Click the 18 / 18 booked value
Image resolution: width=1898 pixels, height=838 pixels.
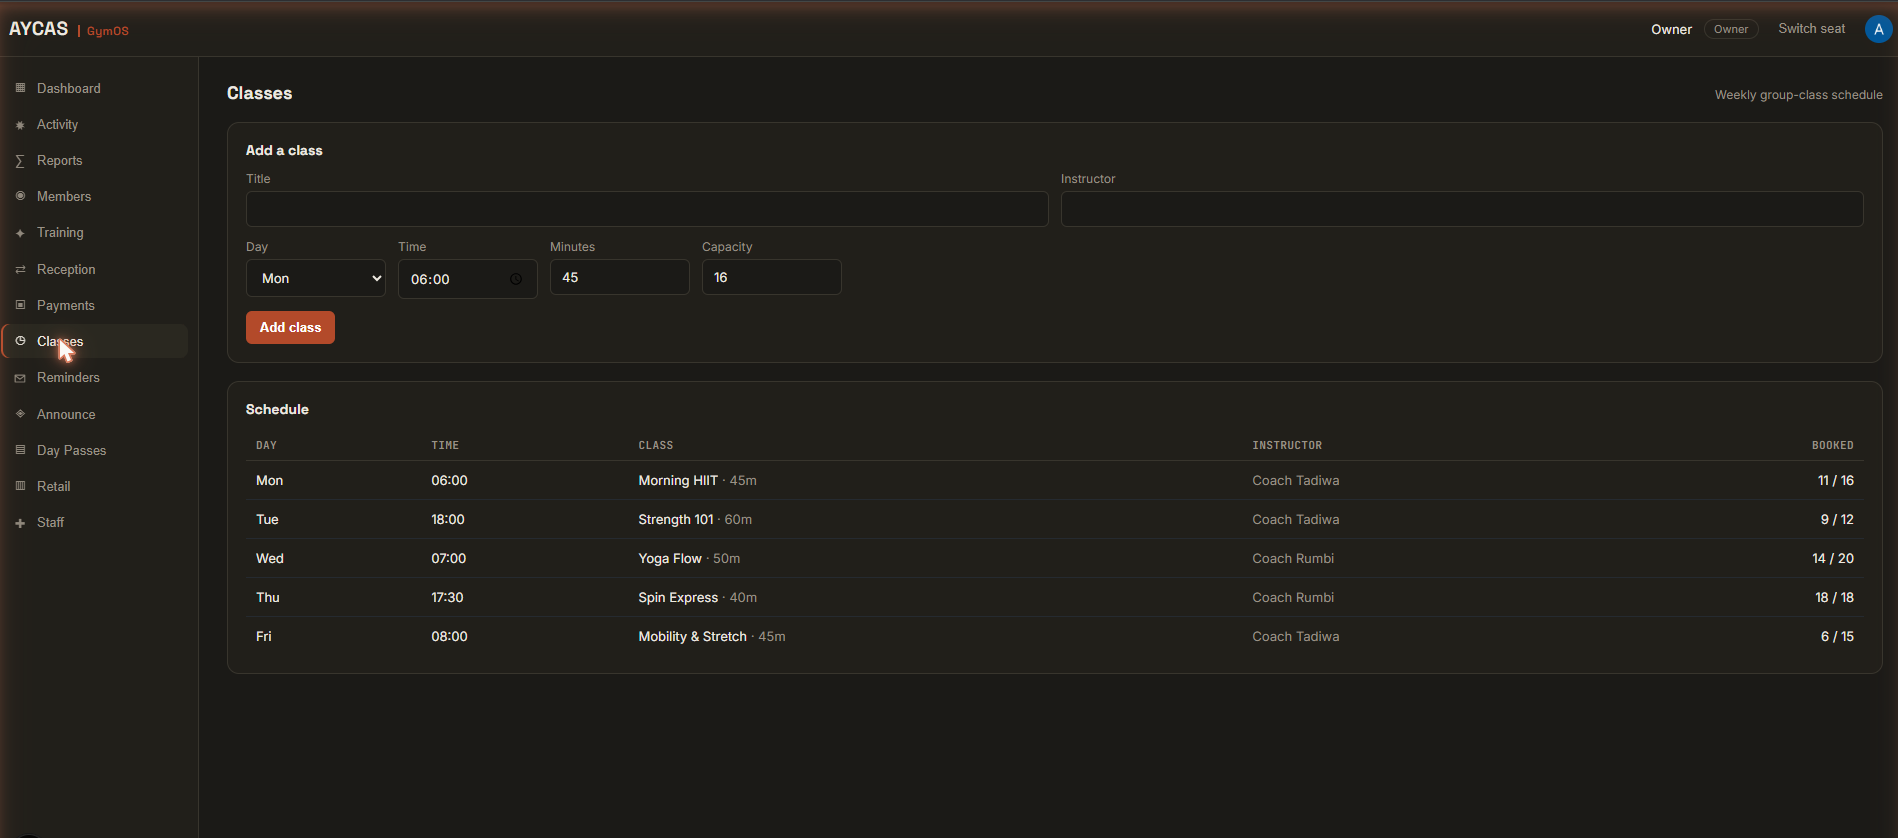pos(1834,598)
